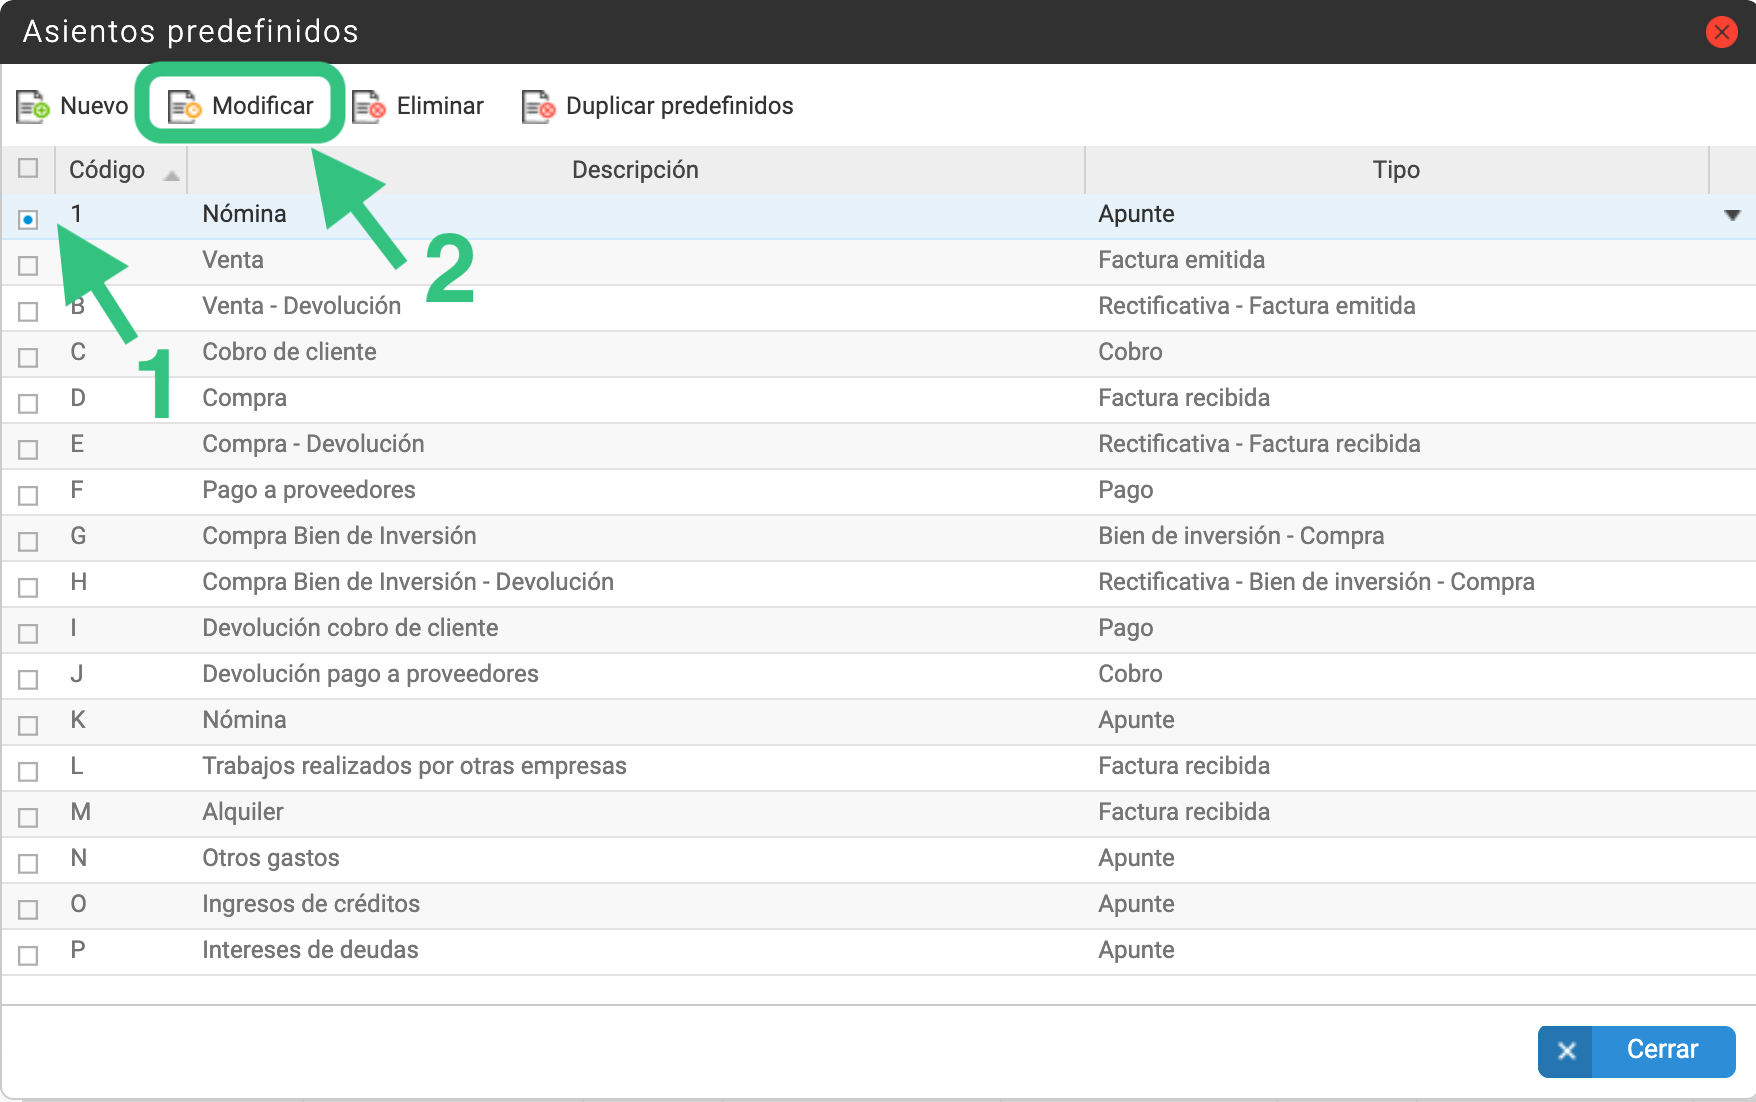Sort by Código column arrow

pyautogui.click(x=172, y=176)
